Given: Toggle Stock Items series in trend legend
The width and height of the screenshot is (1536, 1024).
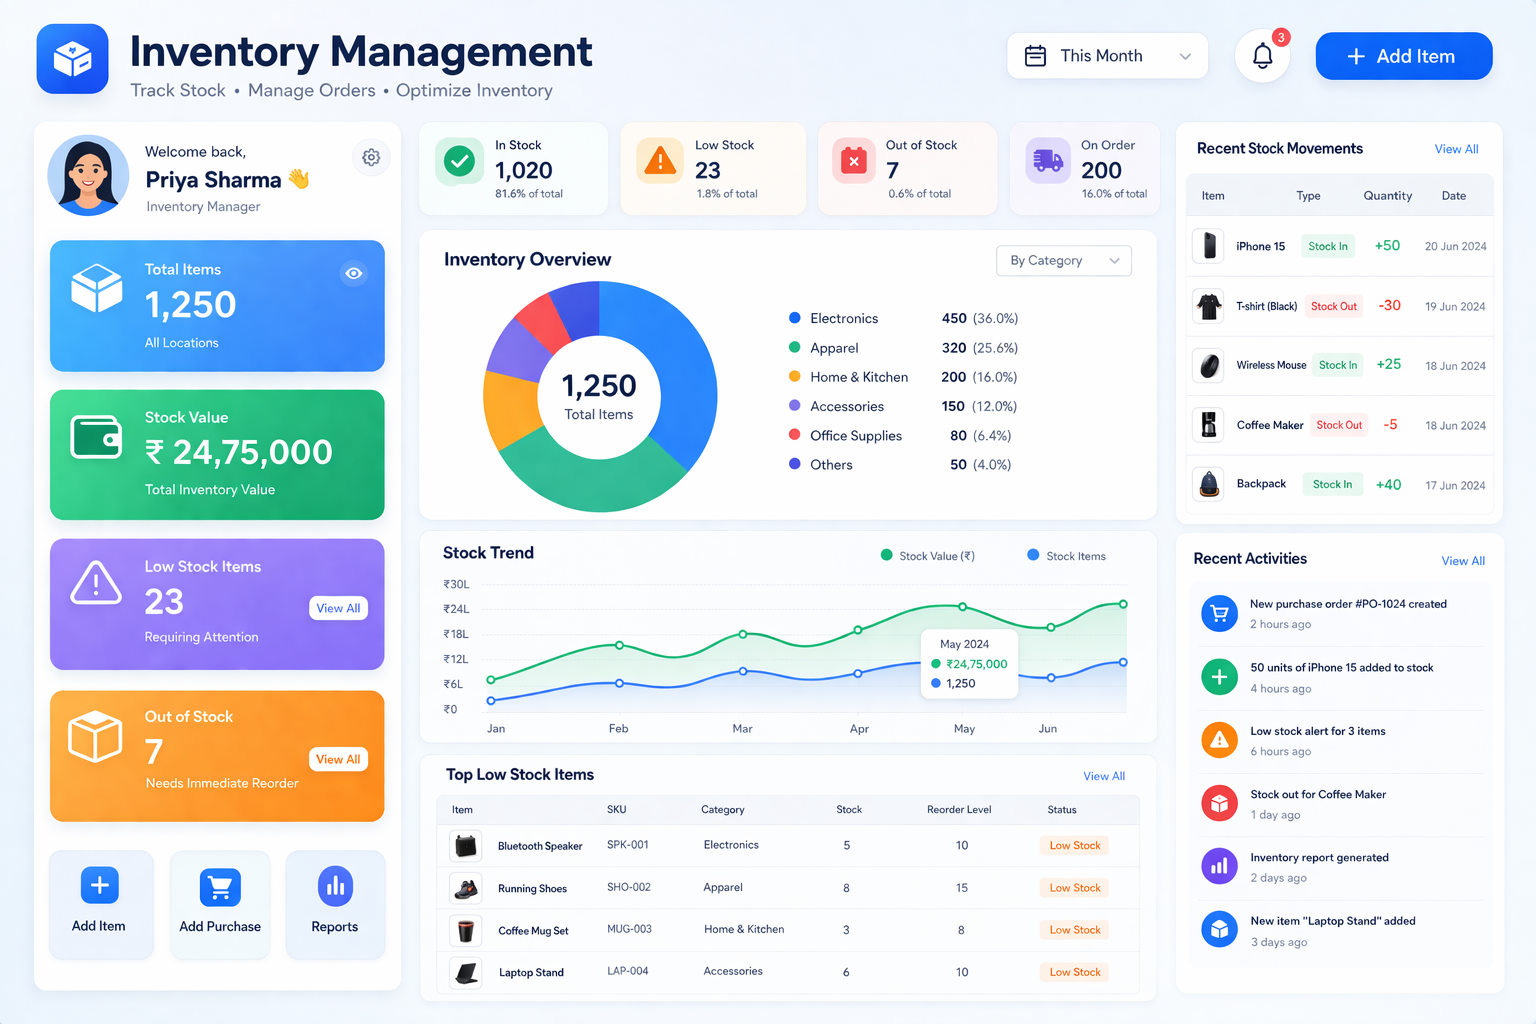Looking at the screenshot, I should pos(1066,556).
